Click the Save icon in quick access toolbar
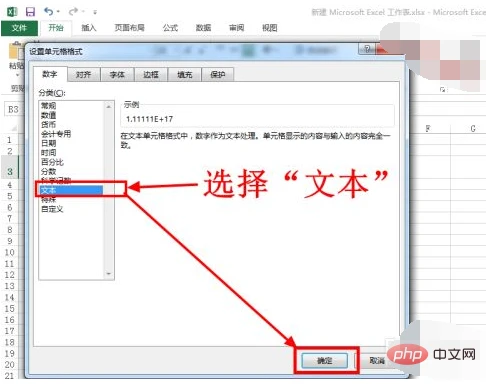Screen dimensions: 486x387 30,12
